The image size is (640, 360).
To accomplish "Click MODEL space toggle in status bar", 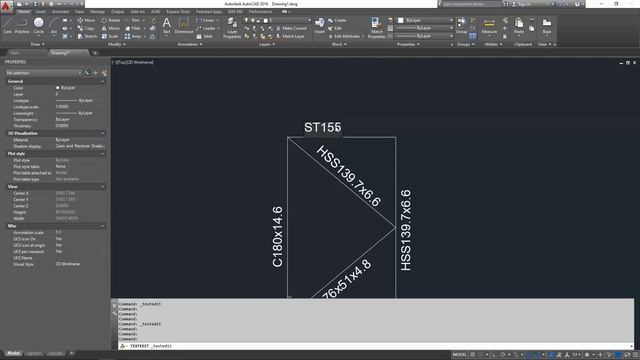I will (x=460, y=355).
